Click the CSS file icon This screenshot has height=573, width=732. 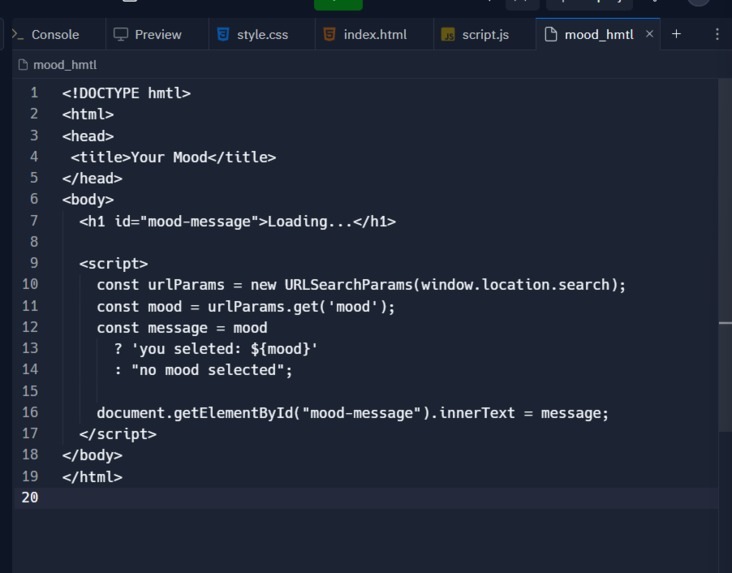tap(223, 34)
